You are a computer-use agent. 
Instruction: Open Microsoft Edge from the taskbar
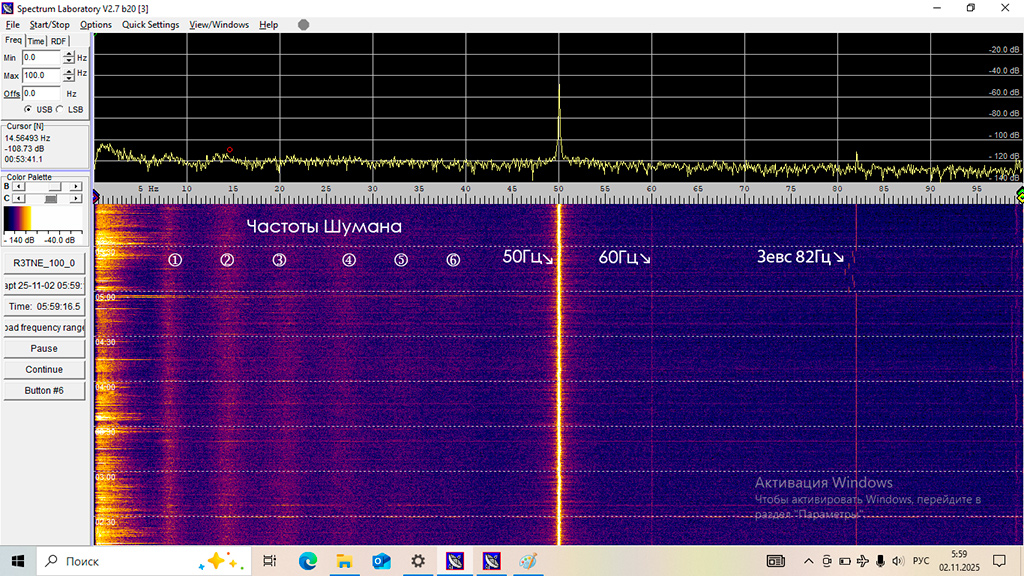[306, 561]
